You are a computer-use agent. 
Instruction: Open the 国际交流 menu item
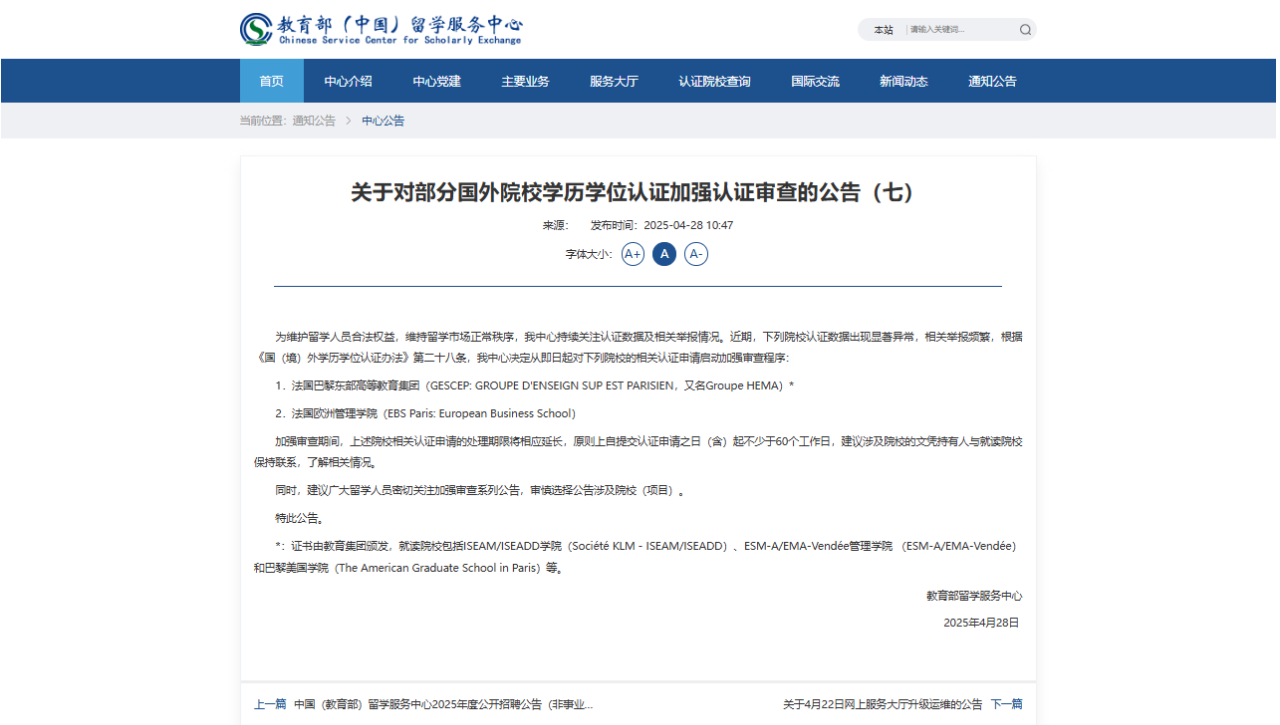pos(815,81)
